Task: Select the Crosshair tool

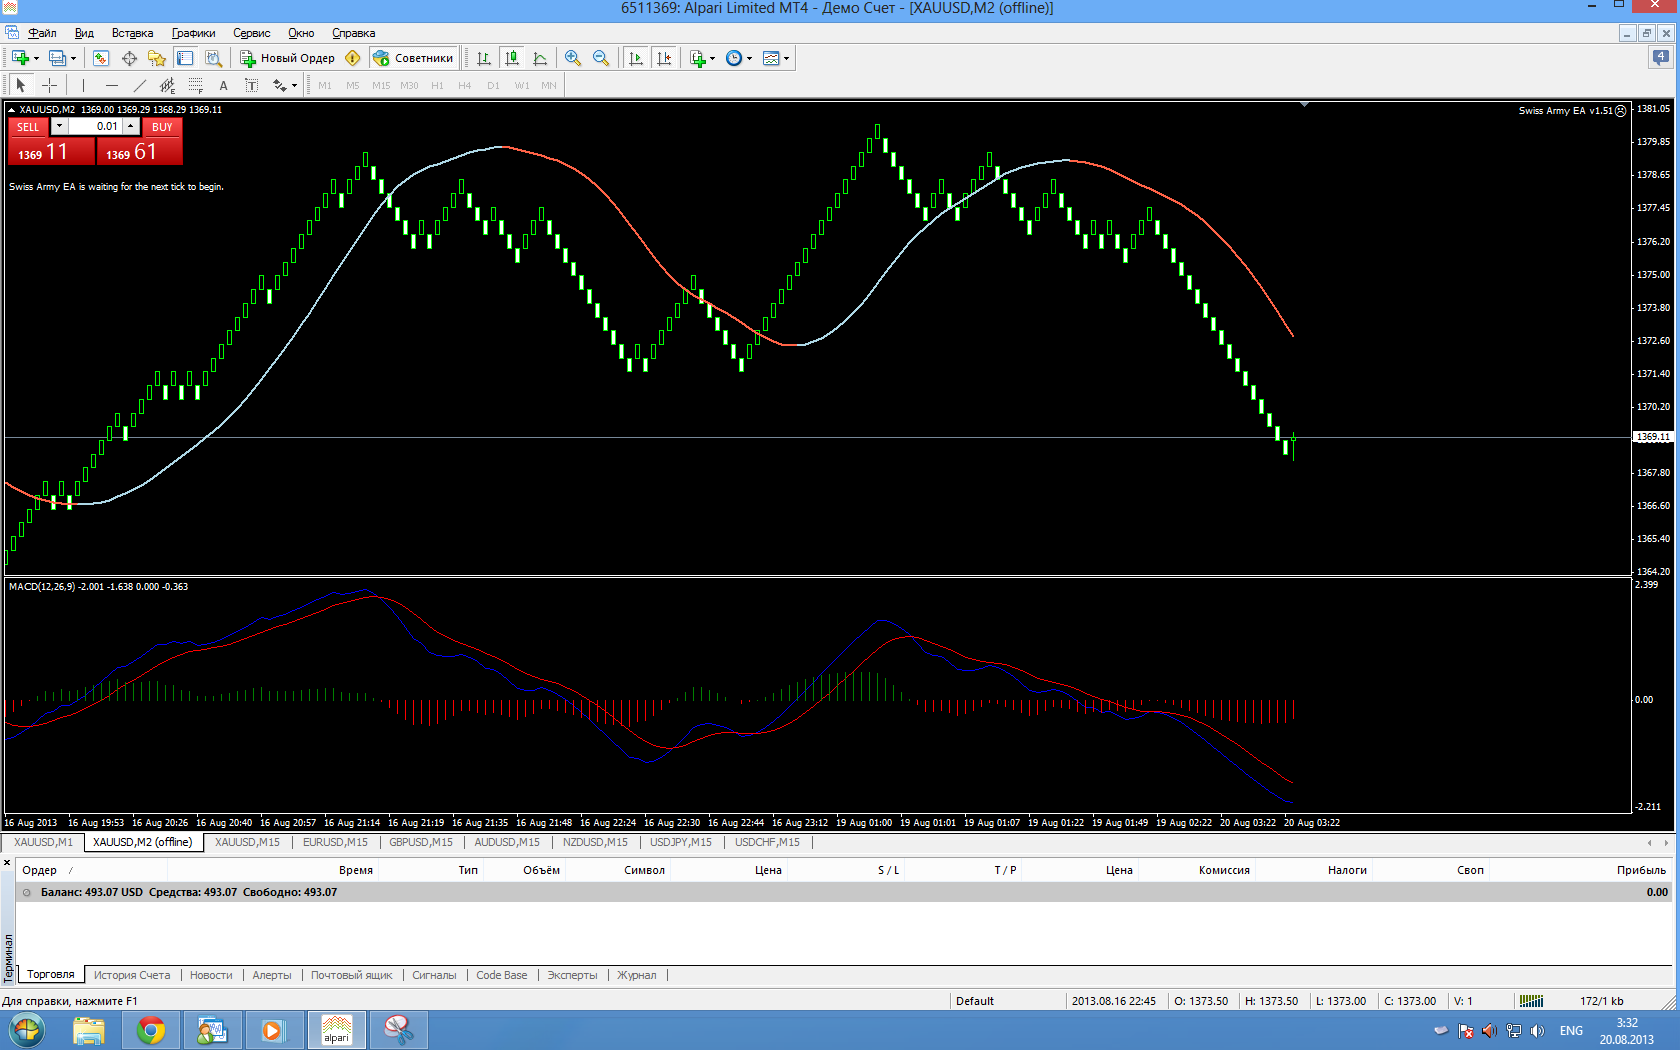Action: (49, 85)
